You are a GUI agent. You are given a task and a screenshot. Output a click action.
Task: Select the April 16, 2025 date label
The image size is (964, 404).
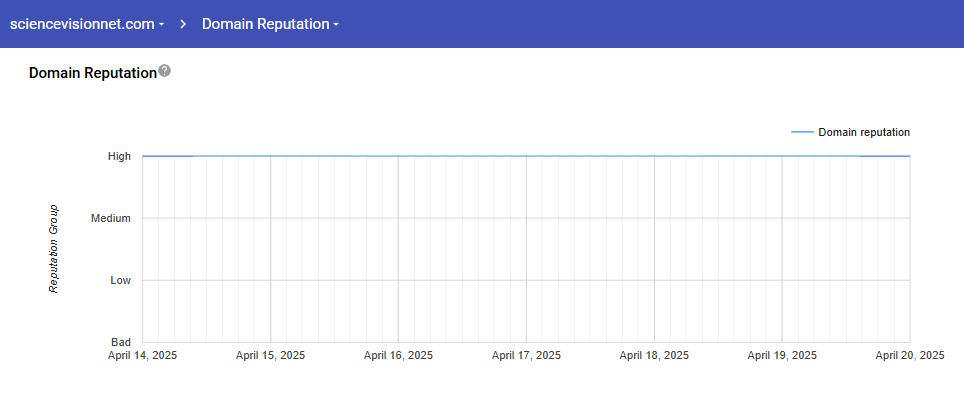pos(398,355)
